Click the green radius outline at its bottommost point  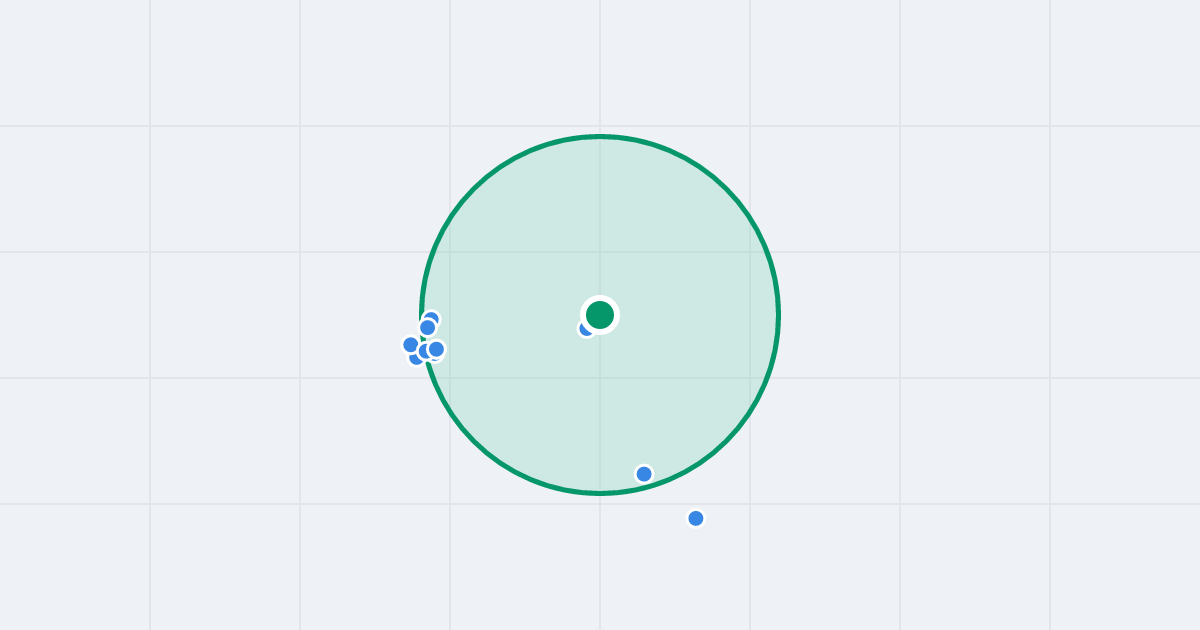600,493
